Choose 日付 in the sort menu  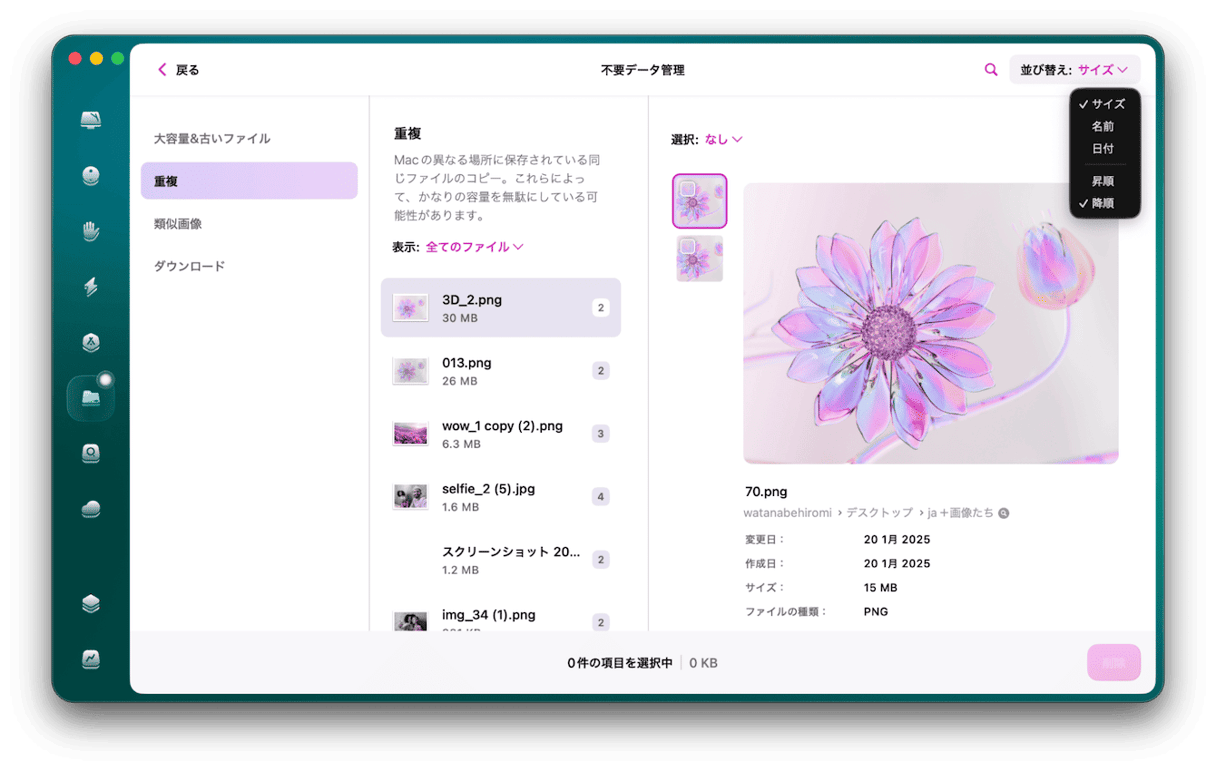tap(1103, 149)
